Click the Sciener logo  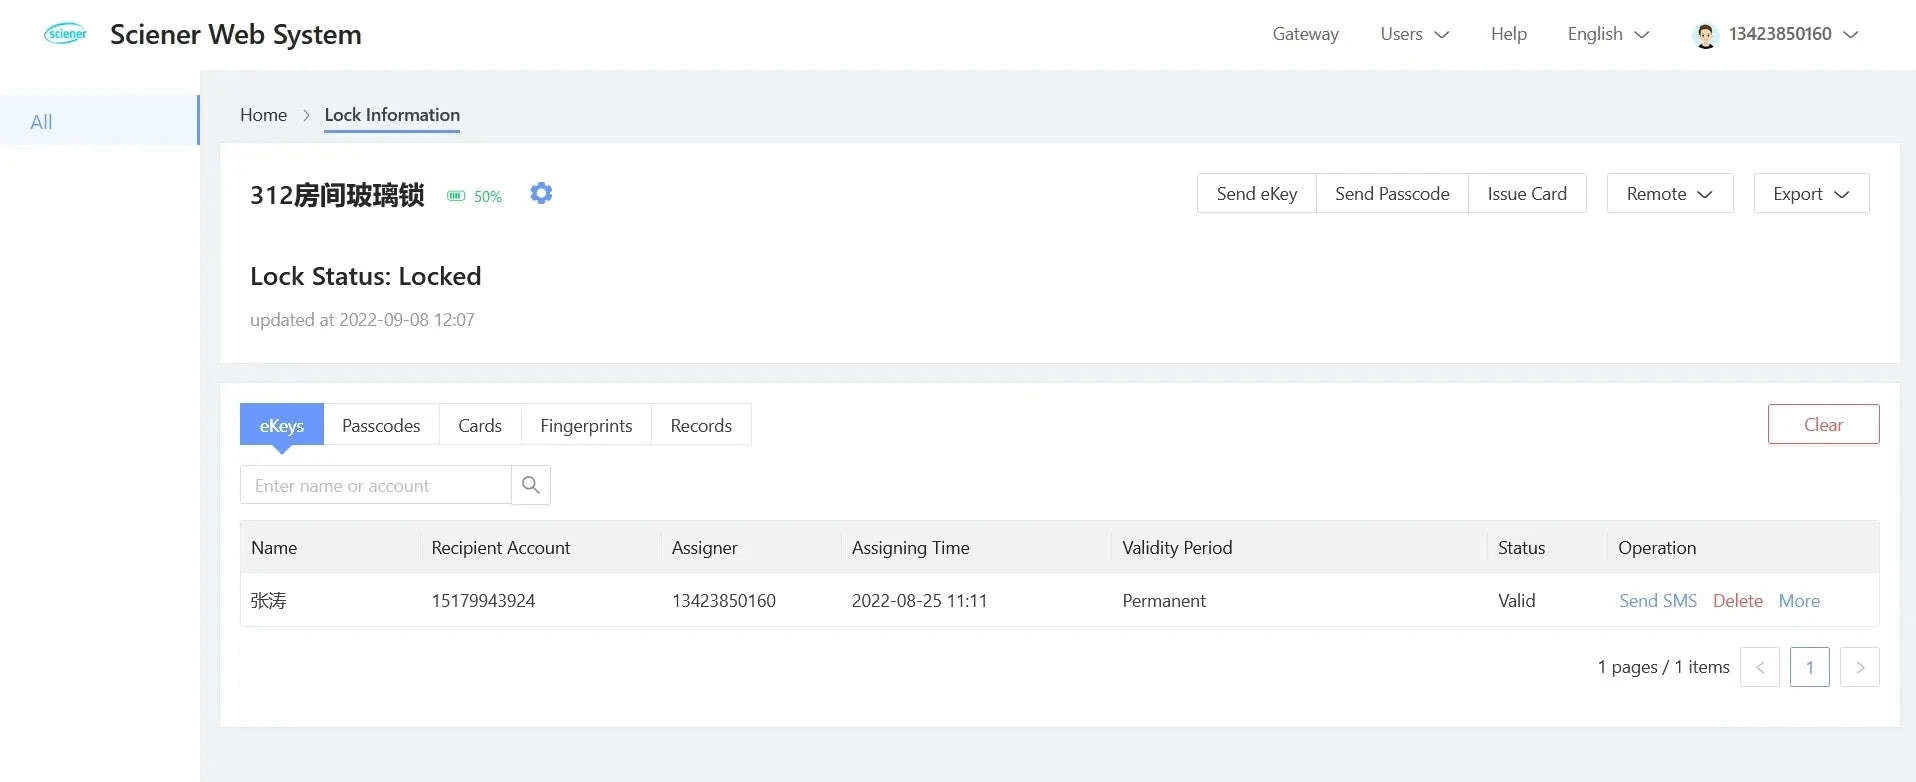(66, 34)
